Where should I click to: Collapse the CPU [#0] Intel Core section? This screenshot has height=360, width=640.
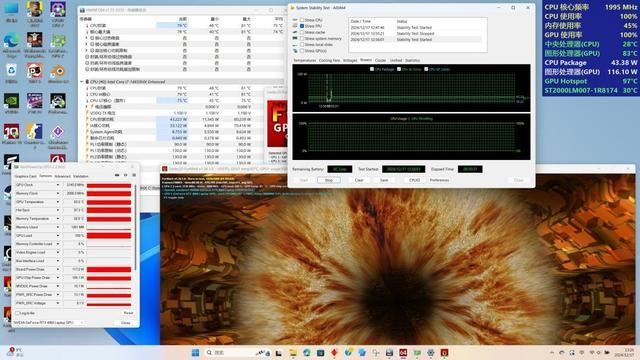[x=82, y=82]
